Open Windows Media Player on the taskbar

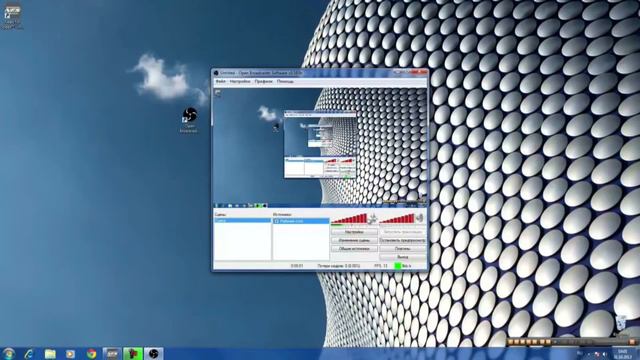[70, 354]
